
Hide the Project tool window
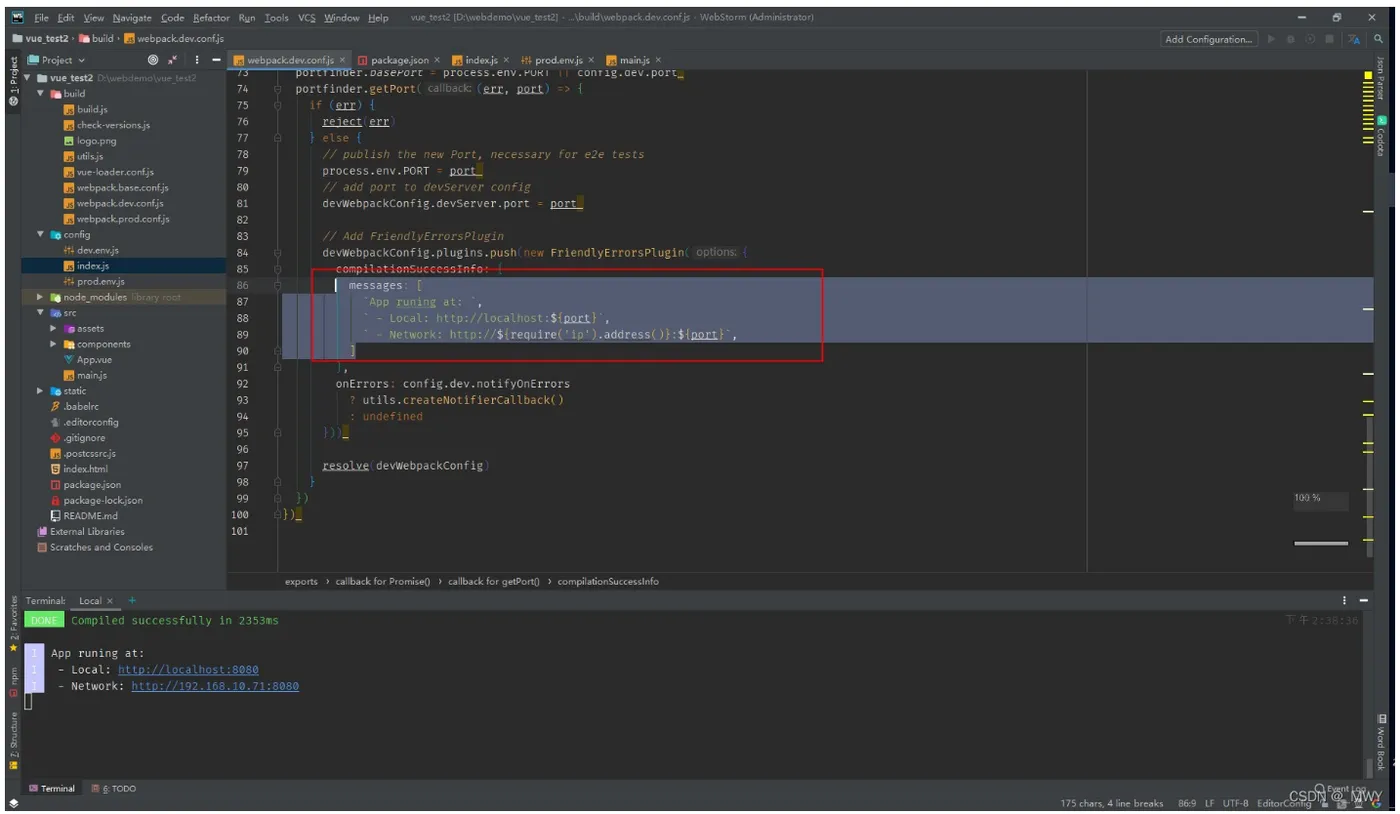pyautogui.click(x=216, y=60)
